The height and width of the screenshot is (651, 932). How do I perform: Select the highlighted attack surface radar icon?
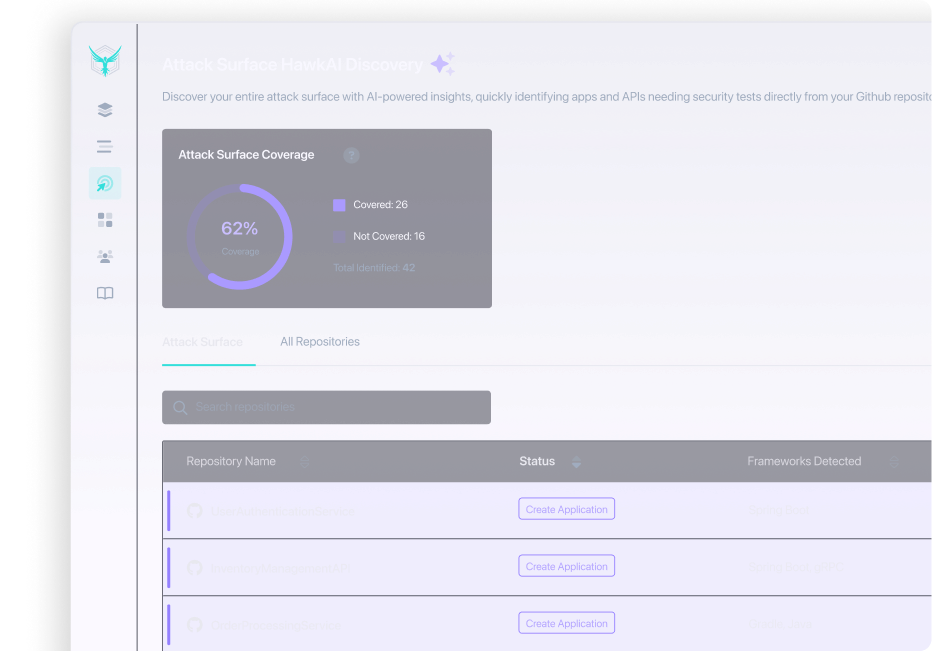[105, 183]
